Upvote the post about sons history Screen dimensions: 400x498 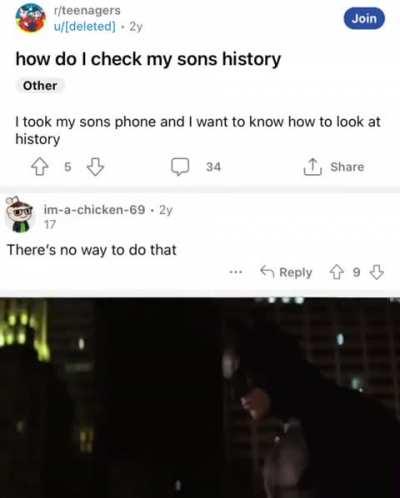click(x=39, y=167)
